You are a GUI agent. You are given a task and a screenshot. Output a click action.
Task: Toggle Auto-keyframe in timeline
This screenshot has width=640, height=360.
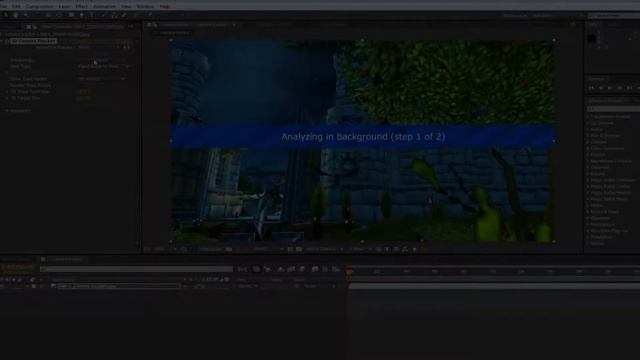[325, 269]
